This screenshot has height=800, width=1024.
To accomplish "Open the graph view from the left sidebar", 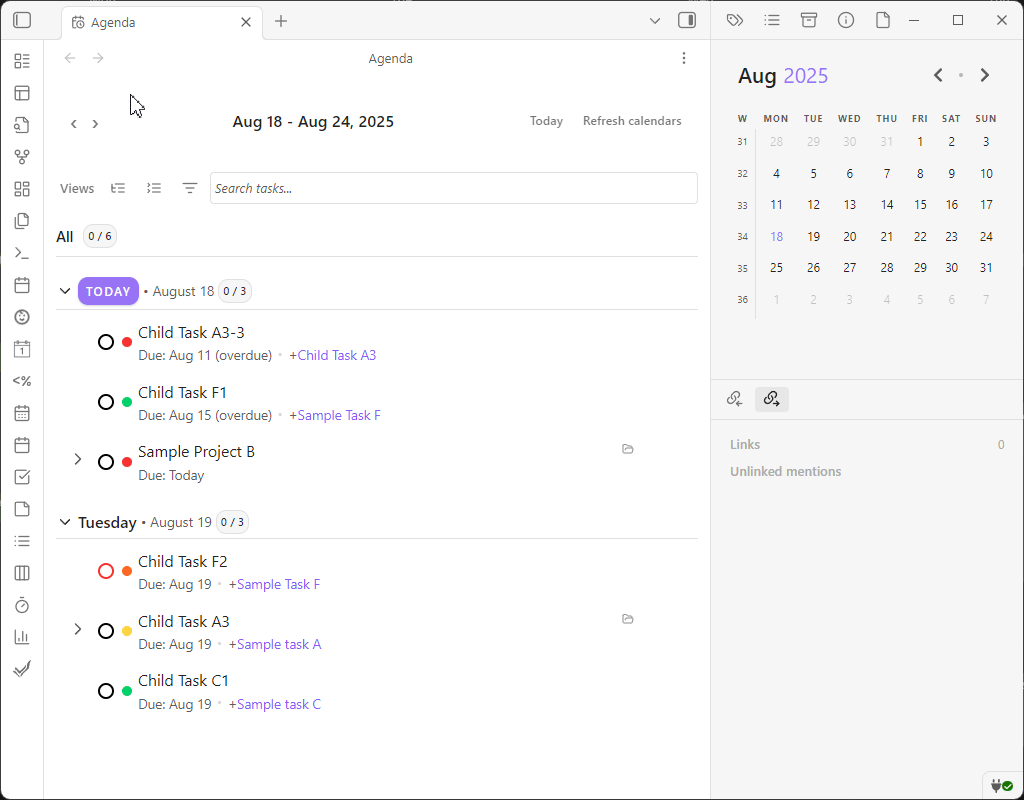I will [22, 156].
